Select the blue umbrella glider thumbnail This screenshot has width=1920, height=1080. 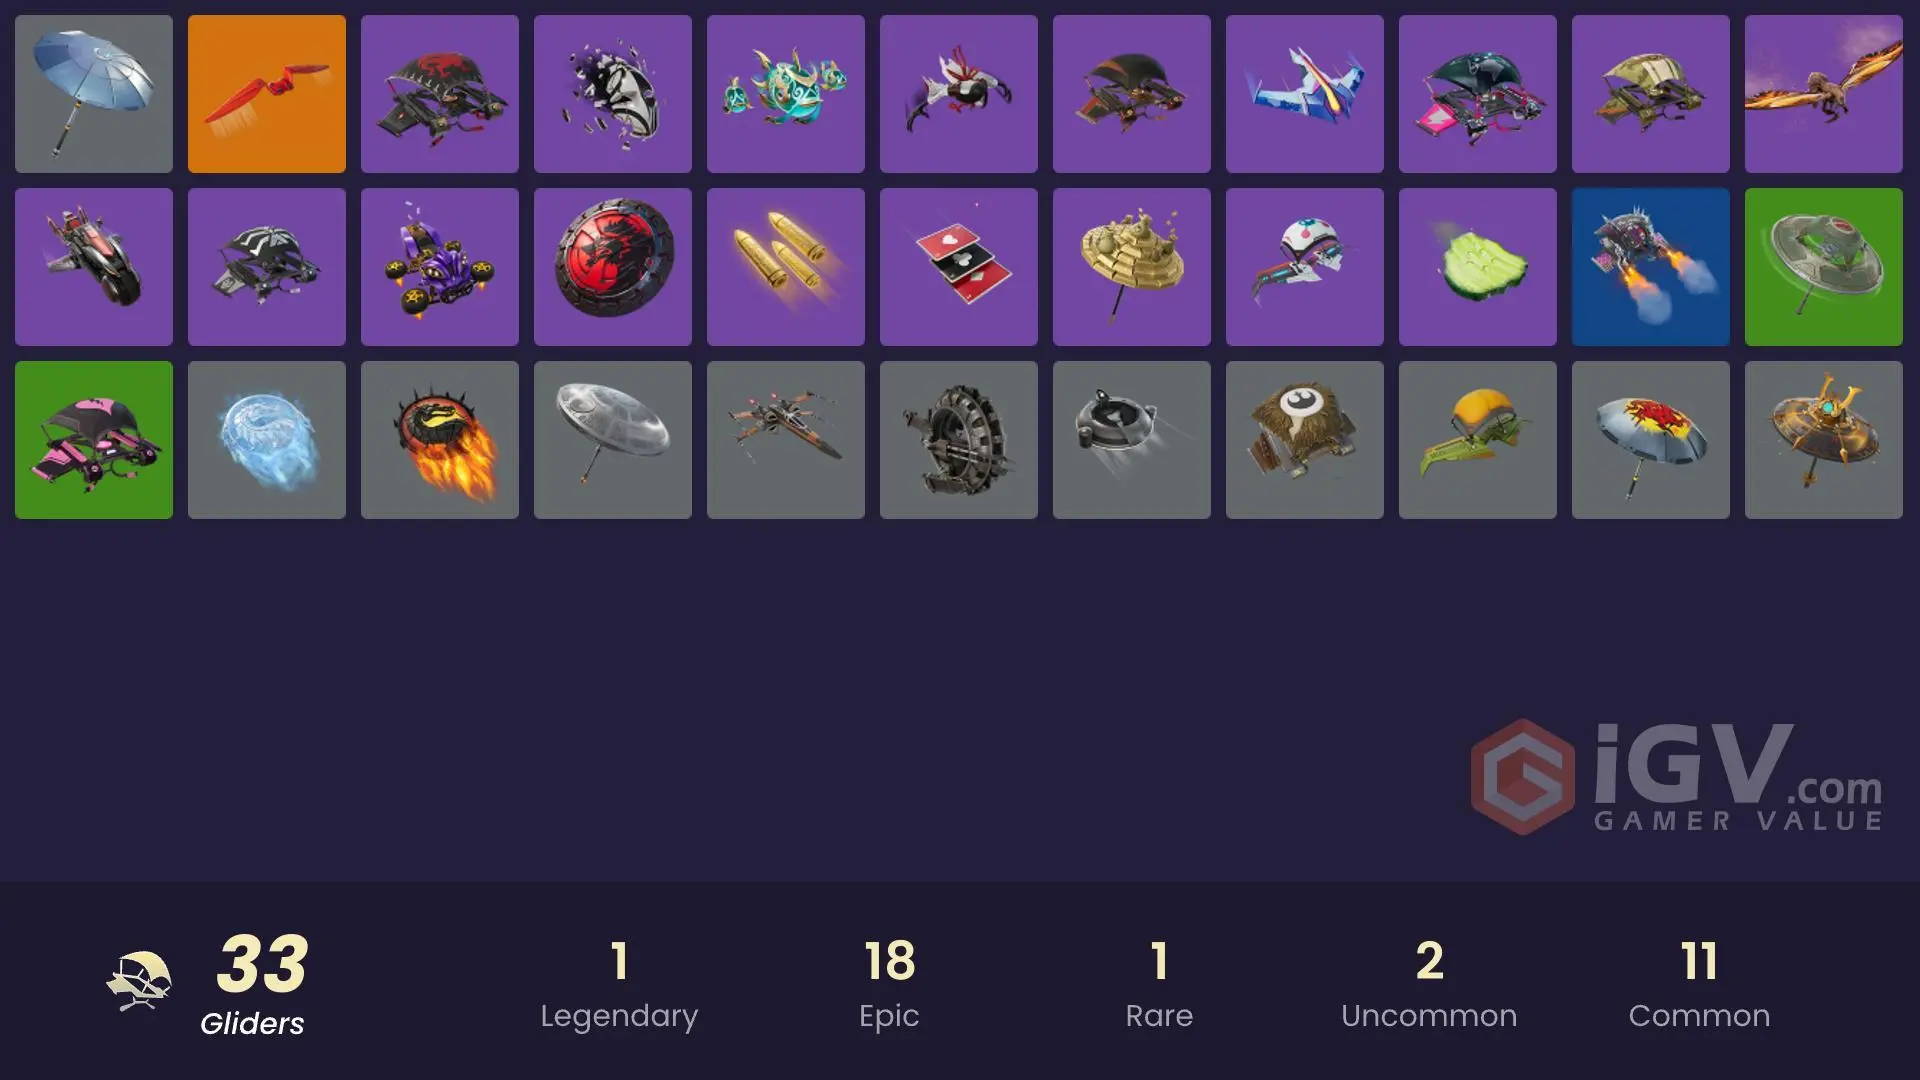pos(94,94)
